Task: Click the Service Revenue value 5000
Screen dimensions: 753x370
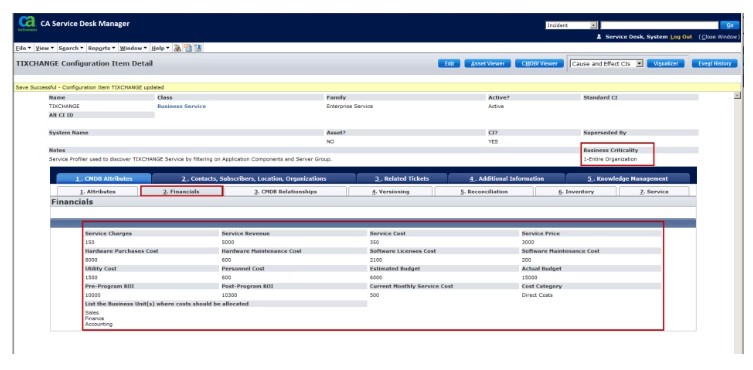Action: coord(228,242)
